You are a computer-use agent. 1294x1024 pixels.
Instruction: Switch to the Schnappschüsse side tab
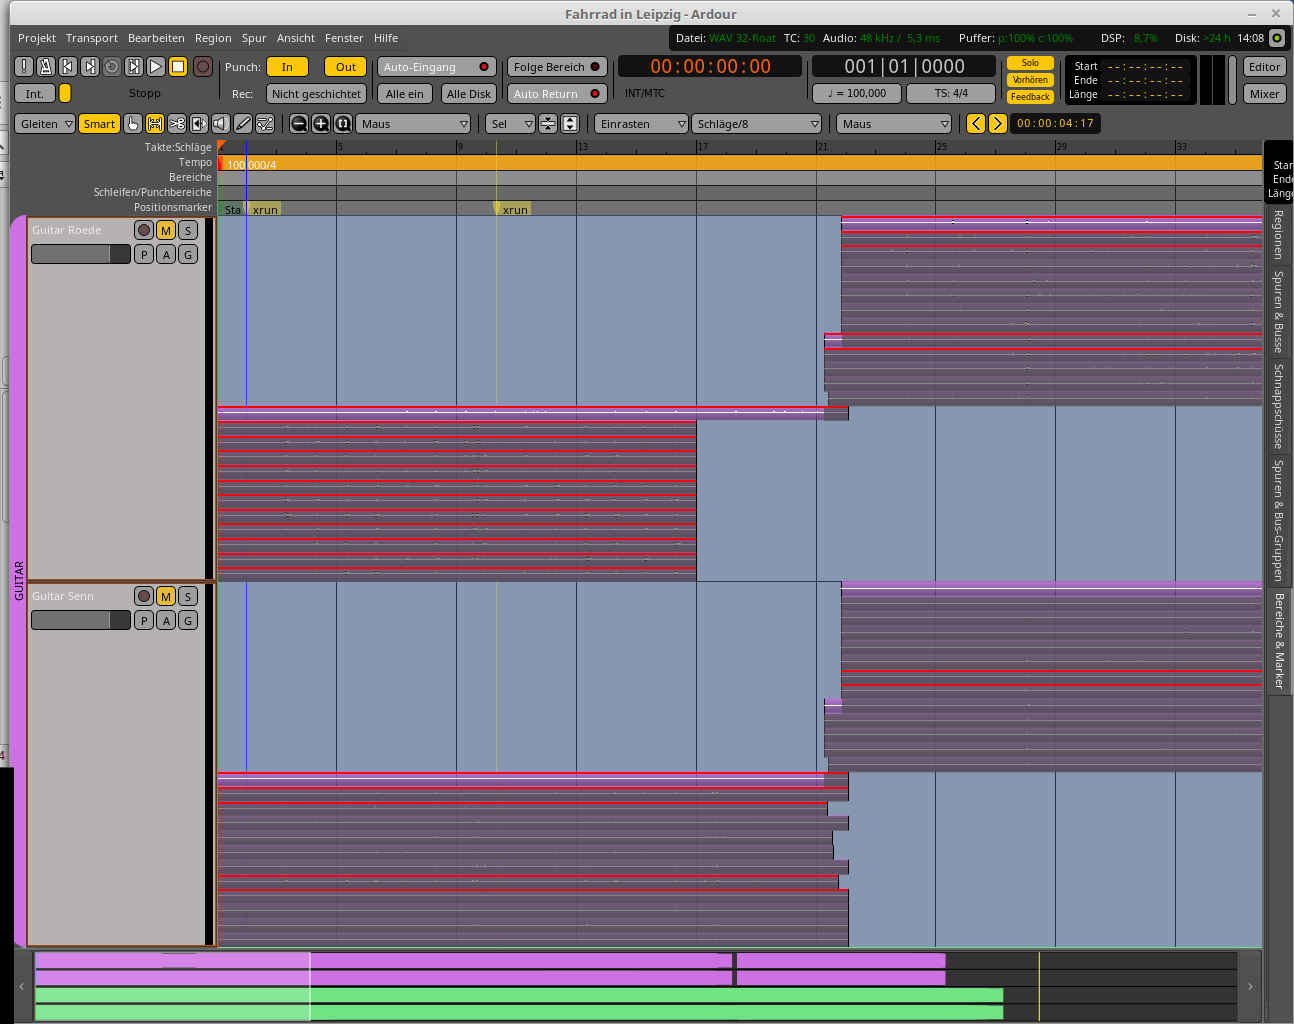pyautogui.click(x=1278, y=405)
